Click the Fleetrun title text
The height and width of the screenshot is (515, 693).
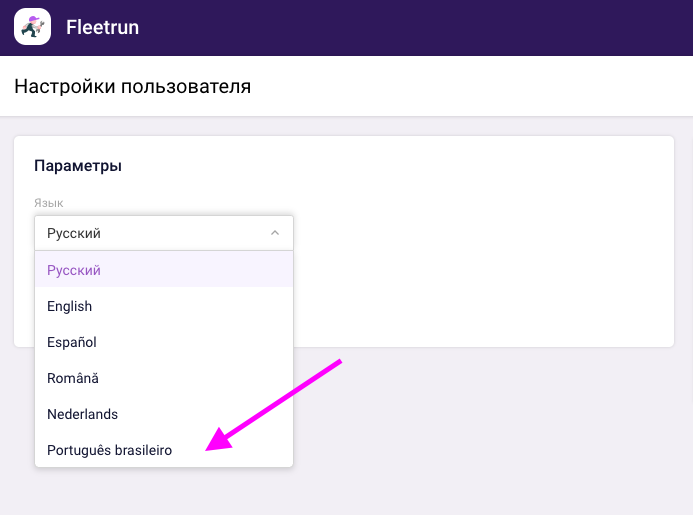pos(102,28)
